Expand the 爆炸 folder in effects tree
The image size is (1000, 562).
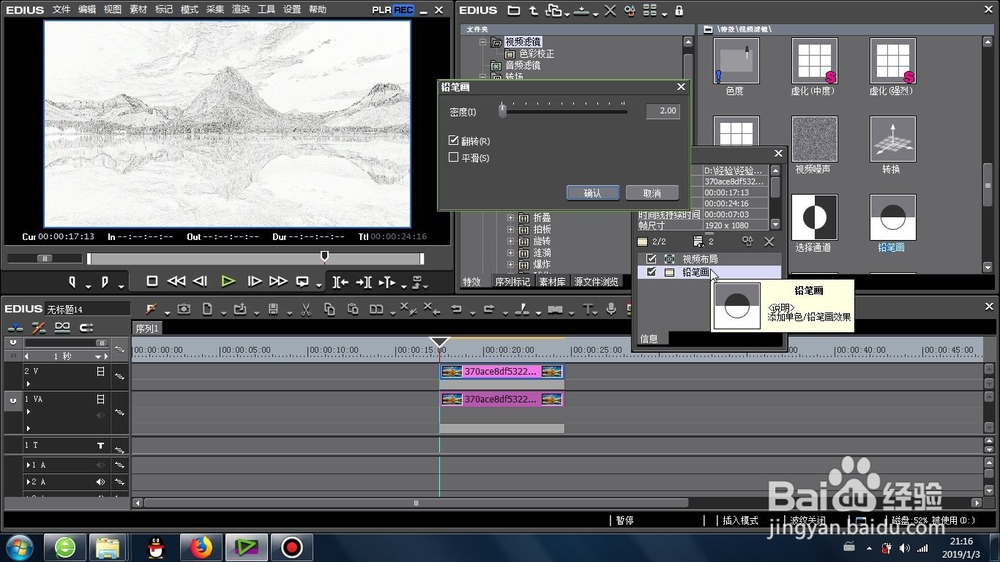(510, 264)
